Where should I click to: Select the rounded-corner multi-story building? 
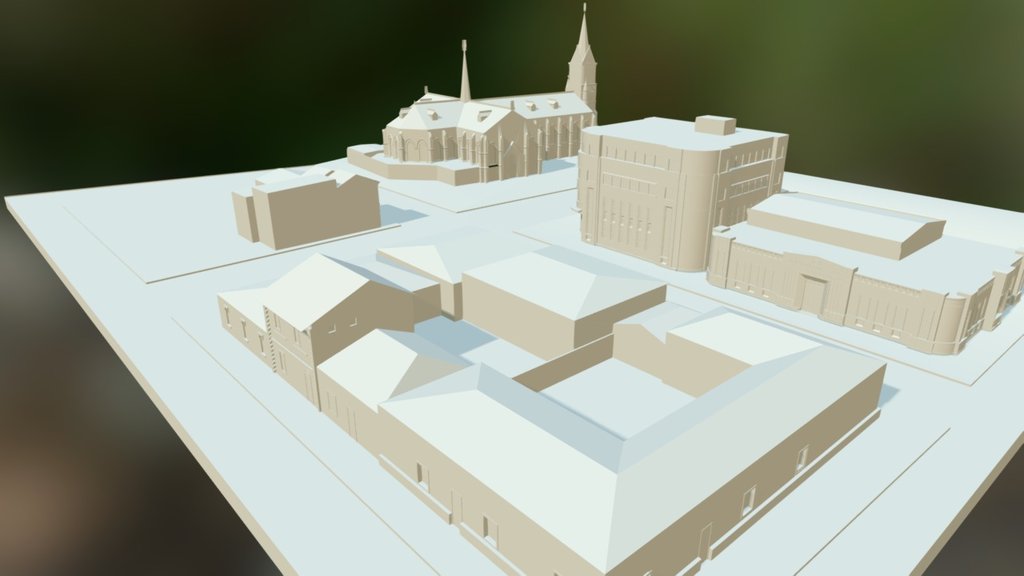pos(682,193)
